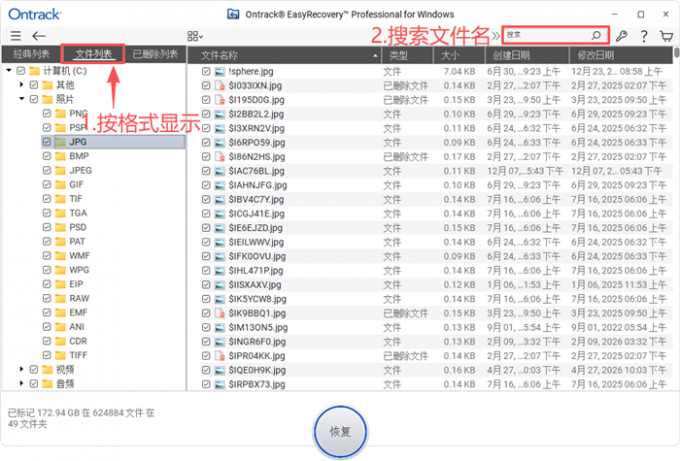The width and height of the screenshot is (680, 461).
Task: Select the PAT folder icon
Action: 60,242
